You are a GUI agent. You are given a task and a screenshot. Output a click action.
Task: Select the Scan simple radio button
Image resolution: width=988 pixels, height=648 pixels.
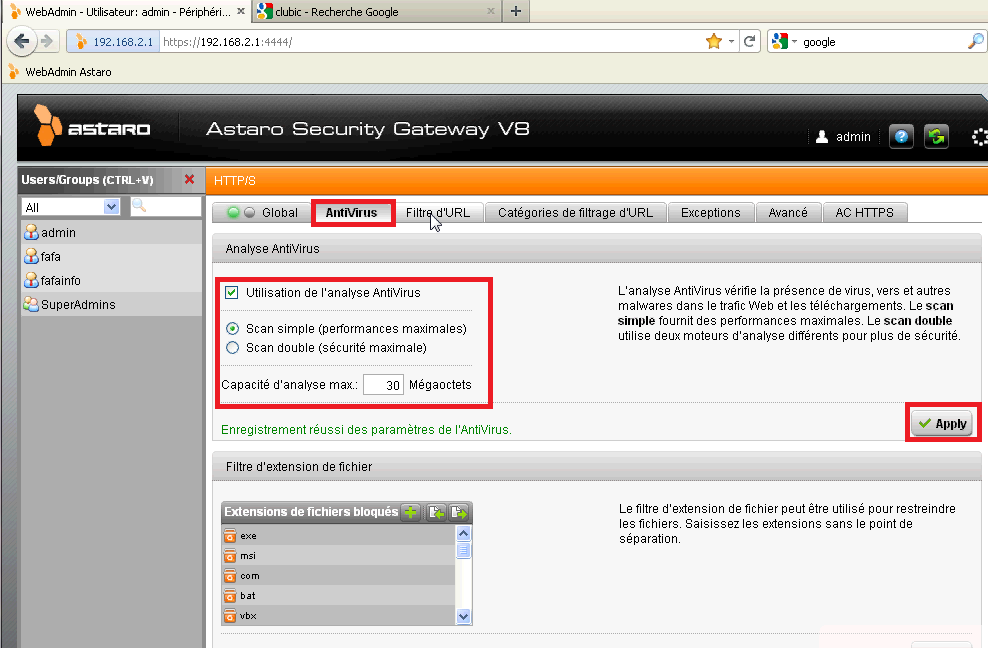tap(233, 328)
